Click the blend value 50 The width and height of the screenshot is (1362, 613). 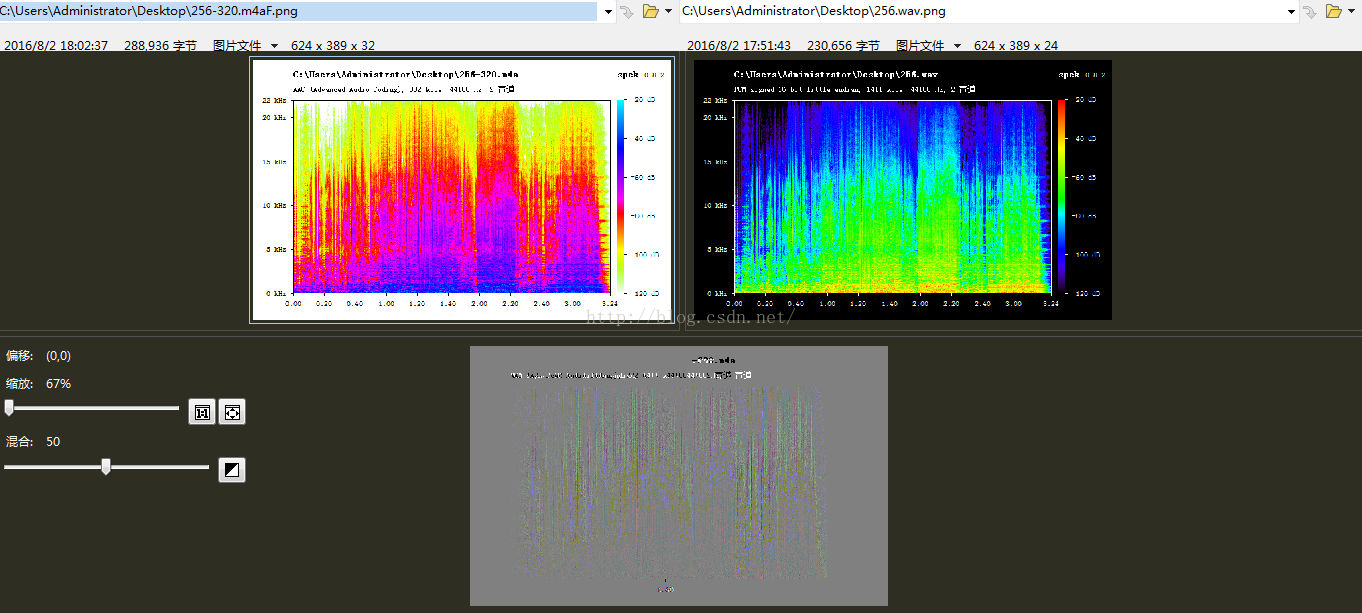(x=53, y=442)
